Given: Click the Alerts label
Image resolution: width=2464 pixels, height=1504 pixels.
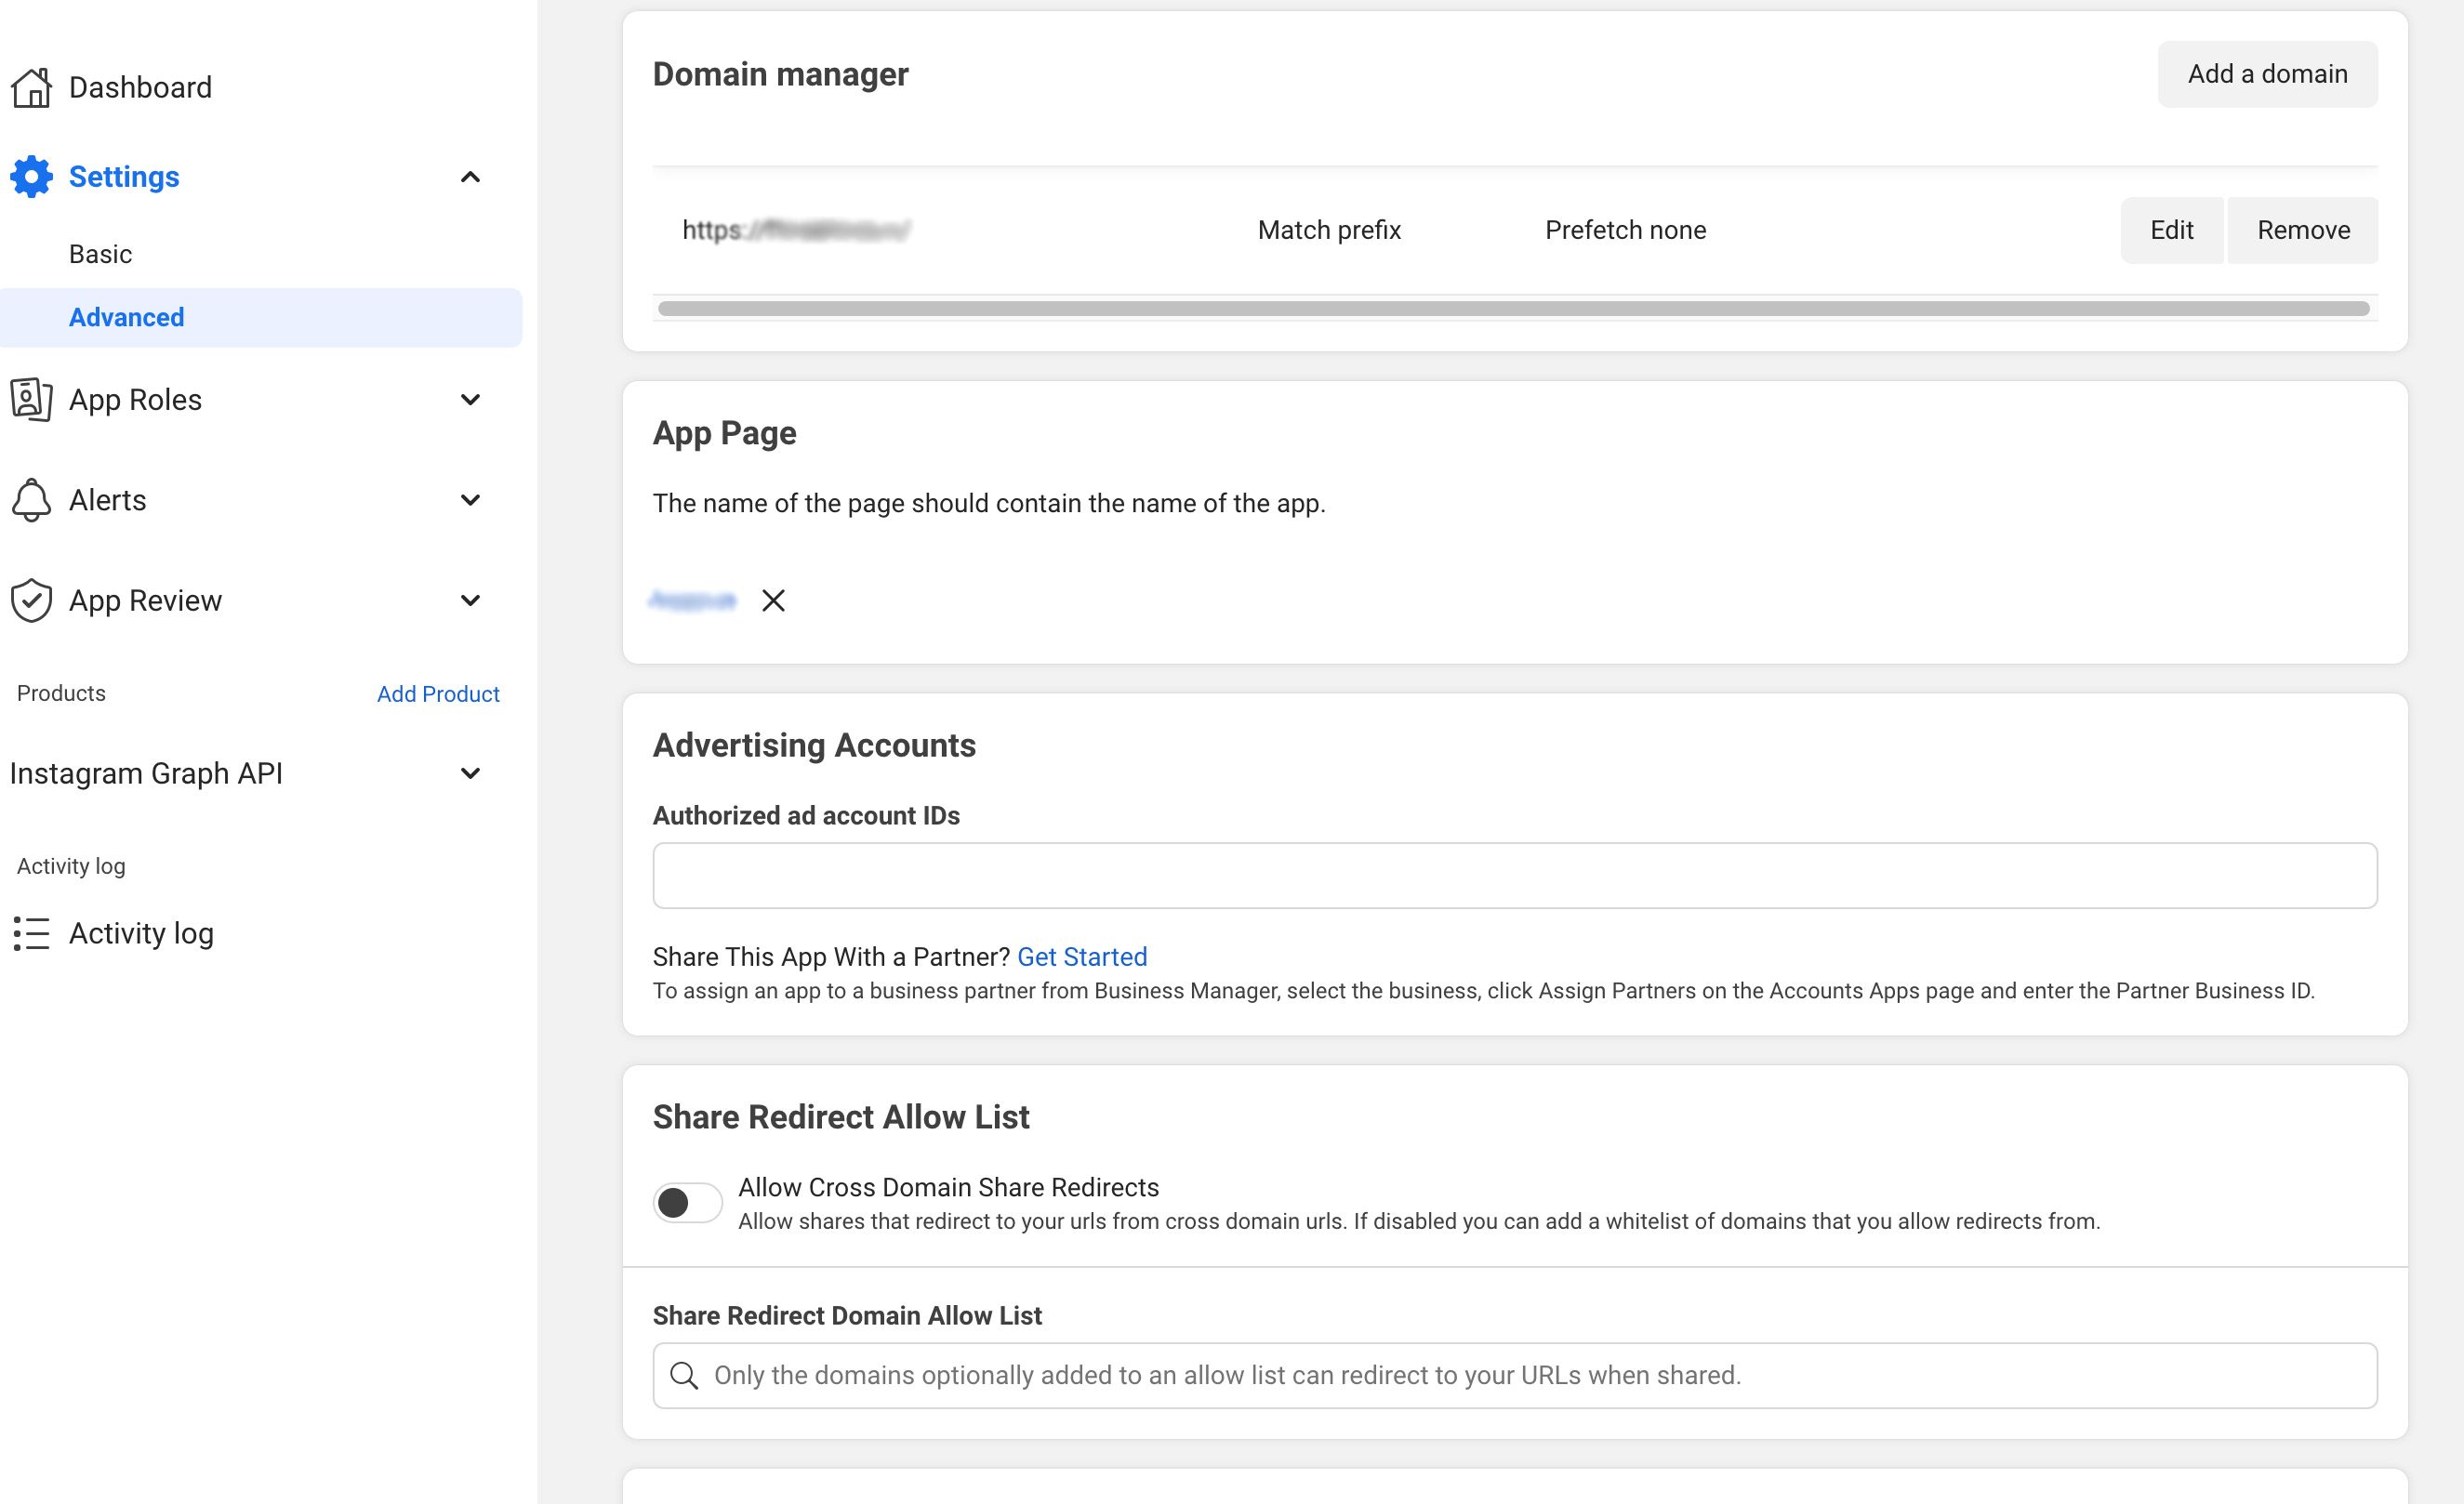Looking at the screenshot, I should [x=107, y=500].
